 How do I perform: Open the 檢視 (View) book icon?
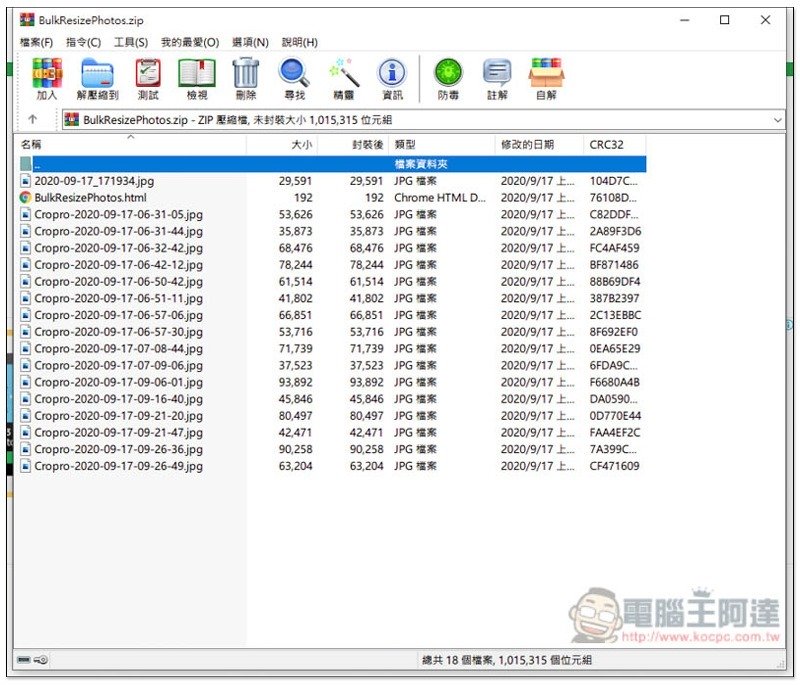point(196,76)
